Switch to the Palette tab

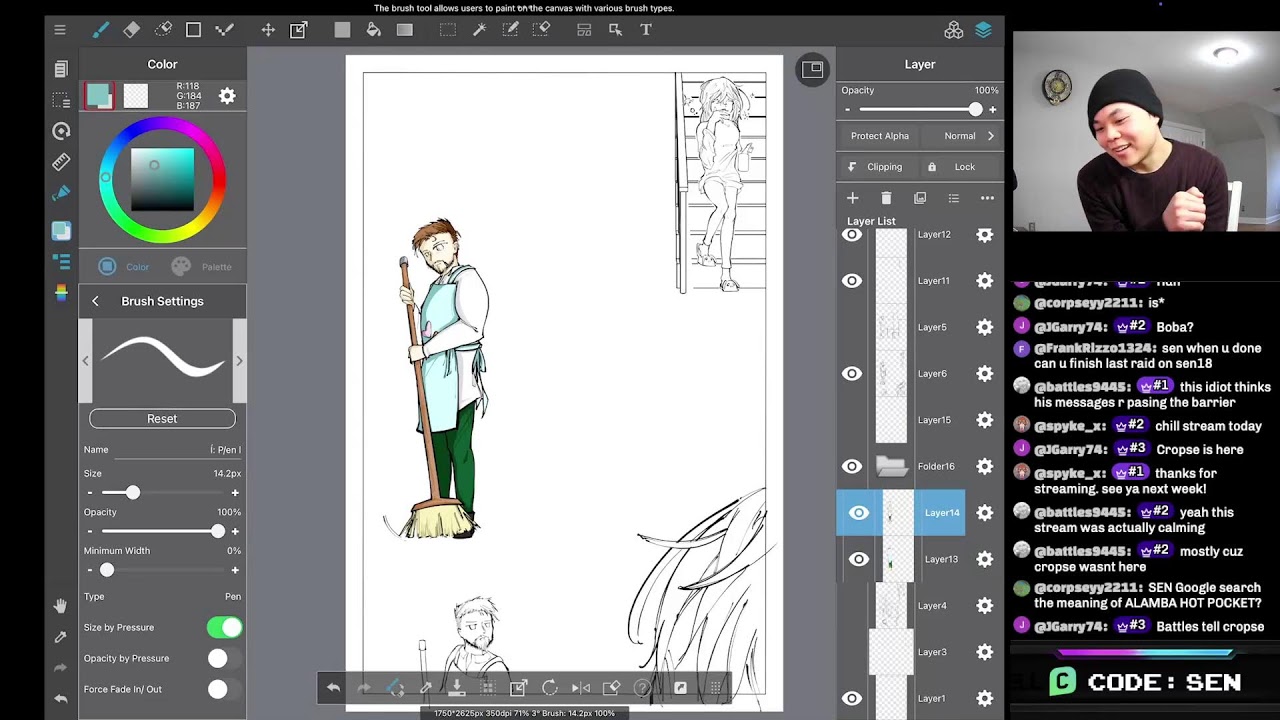click(201, 266)
